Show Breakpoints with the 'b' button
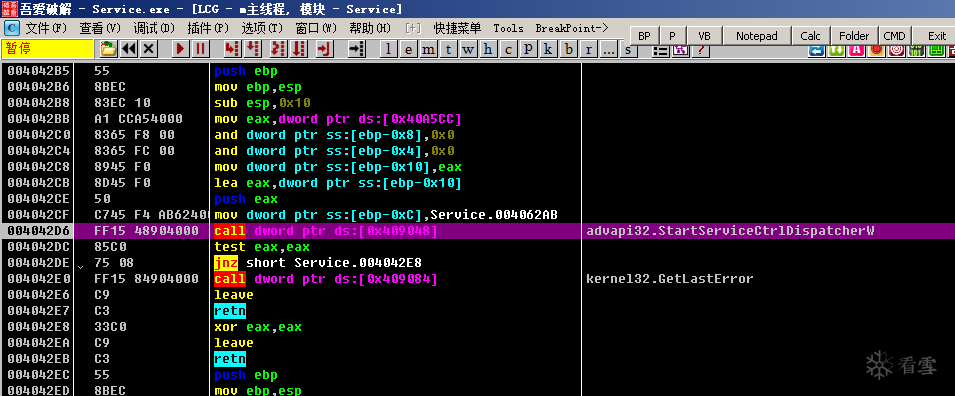The width and height of the screenshot is (955, 396). 568,49
